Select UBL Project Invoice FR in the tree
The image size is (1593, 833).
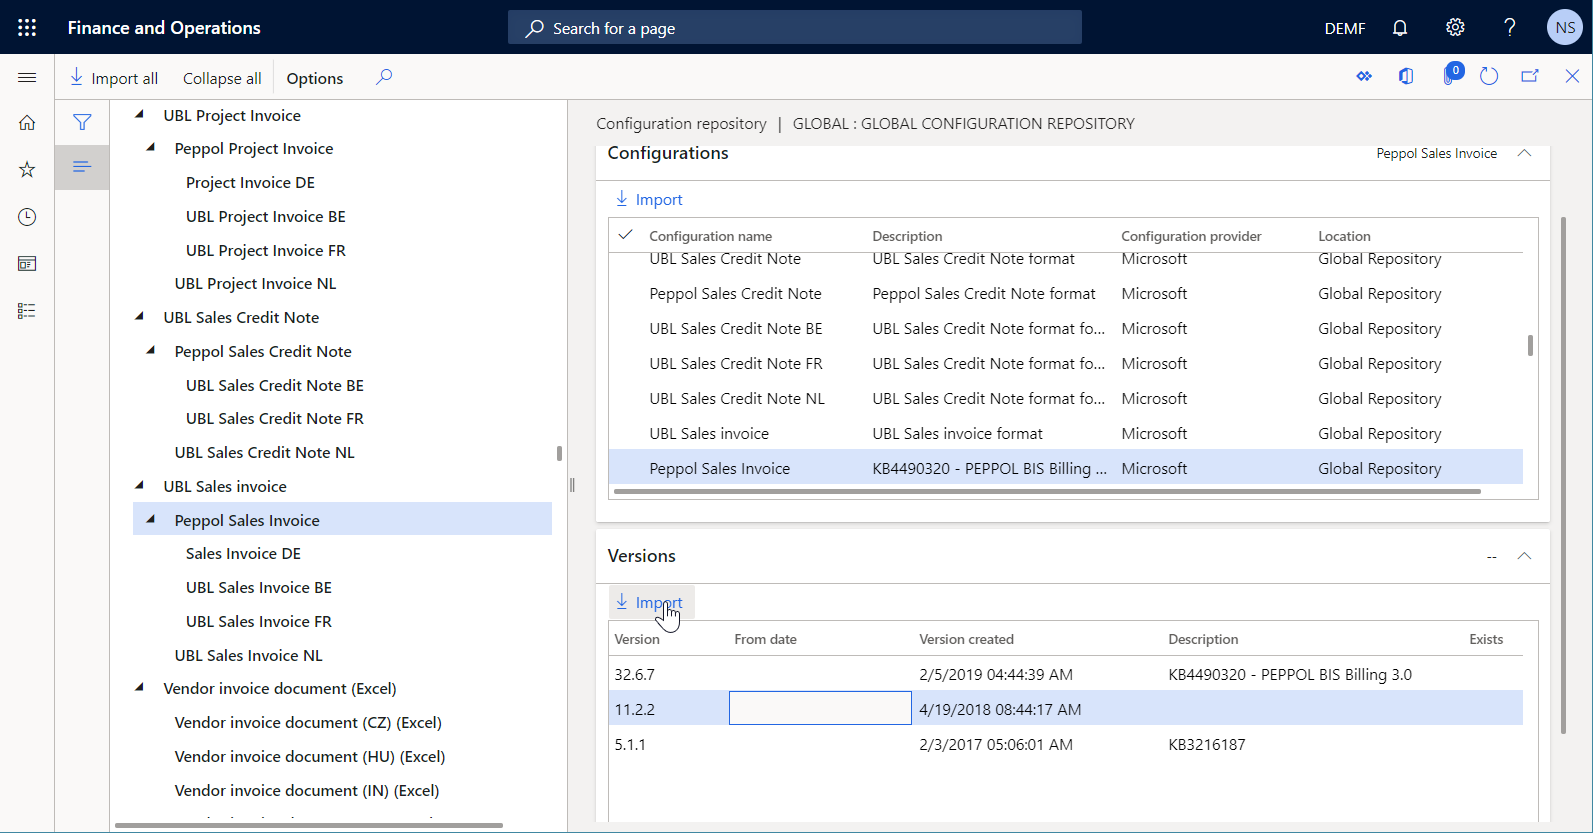coord(266,250)
